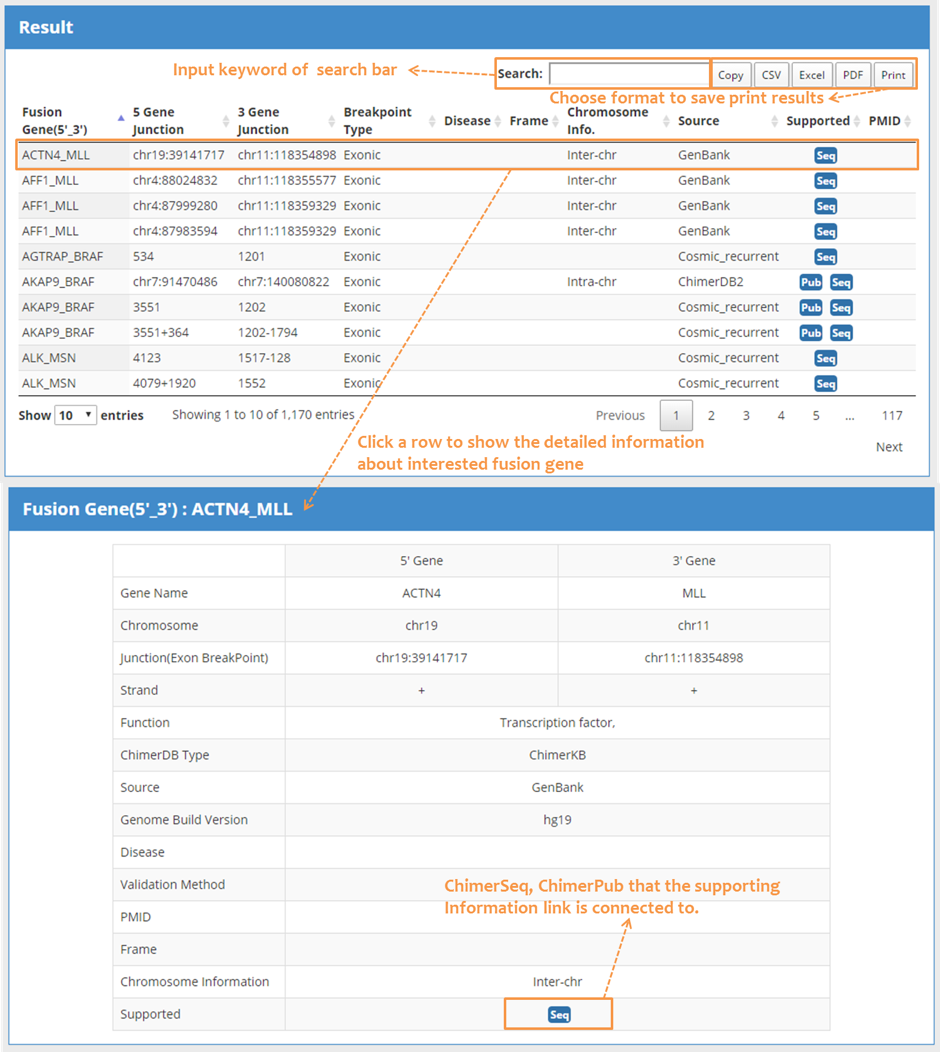
Task: Click chr19:39141717 in detail table
Action: coord(421,658)
